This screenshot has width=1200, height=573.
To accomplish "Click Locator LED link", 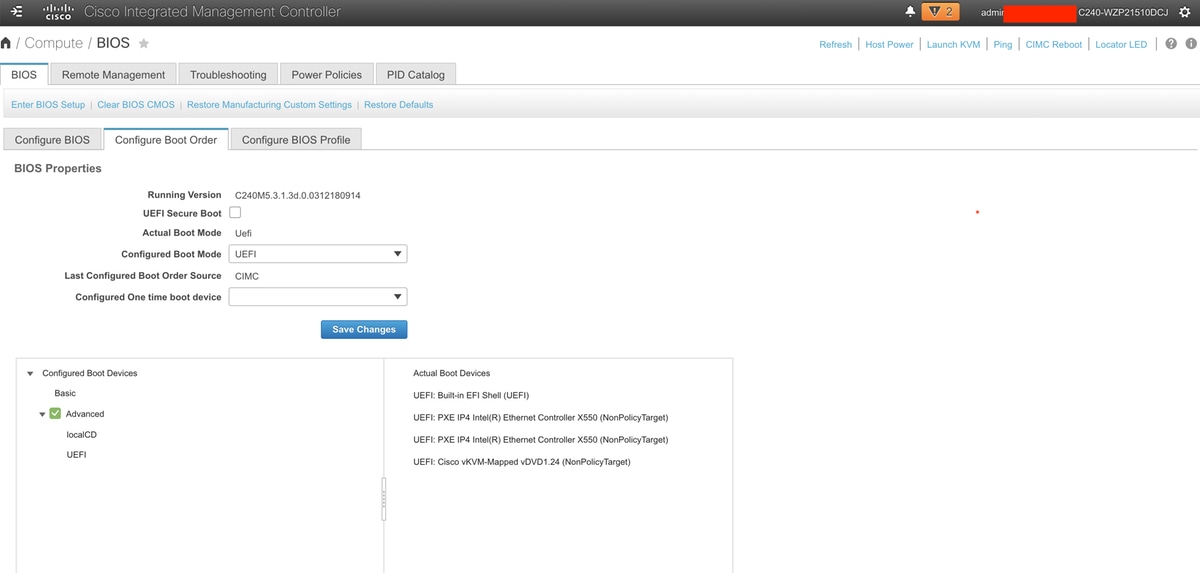I will coord(1121,44).
